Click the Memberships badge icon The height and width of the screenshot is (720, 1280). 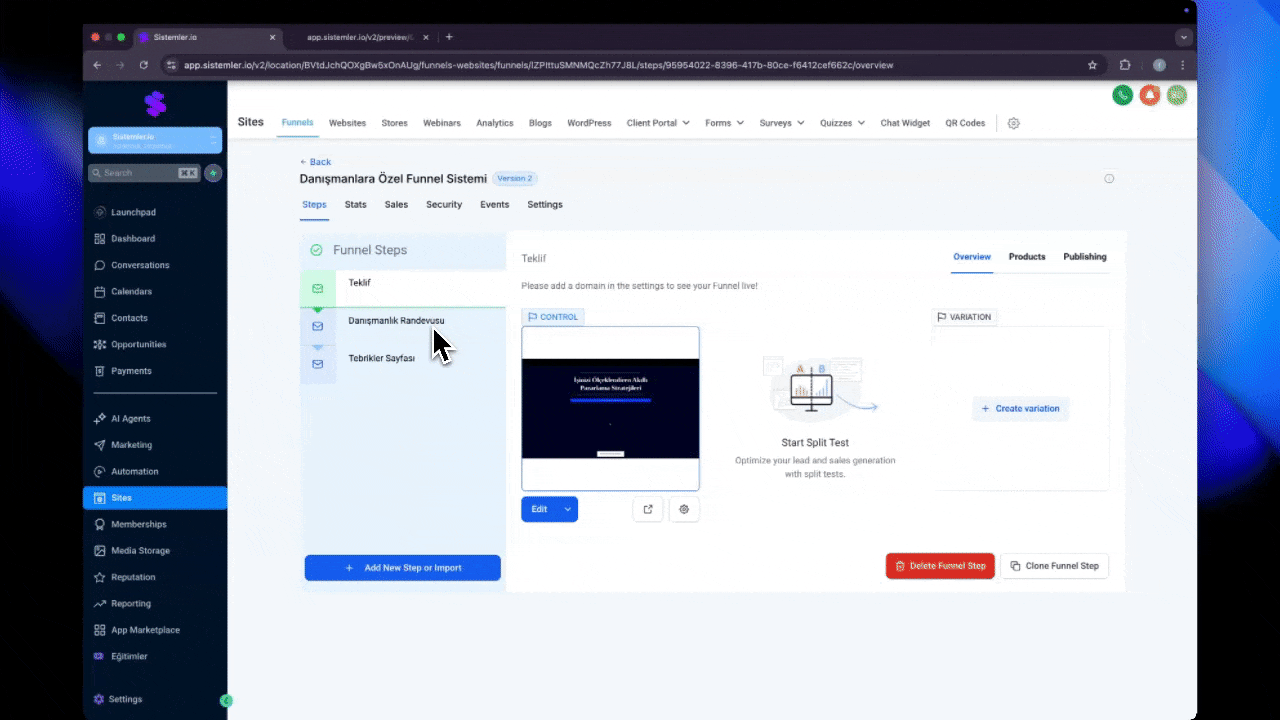click(100, 524)
